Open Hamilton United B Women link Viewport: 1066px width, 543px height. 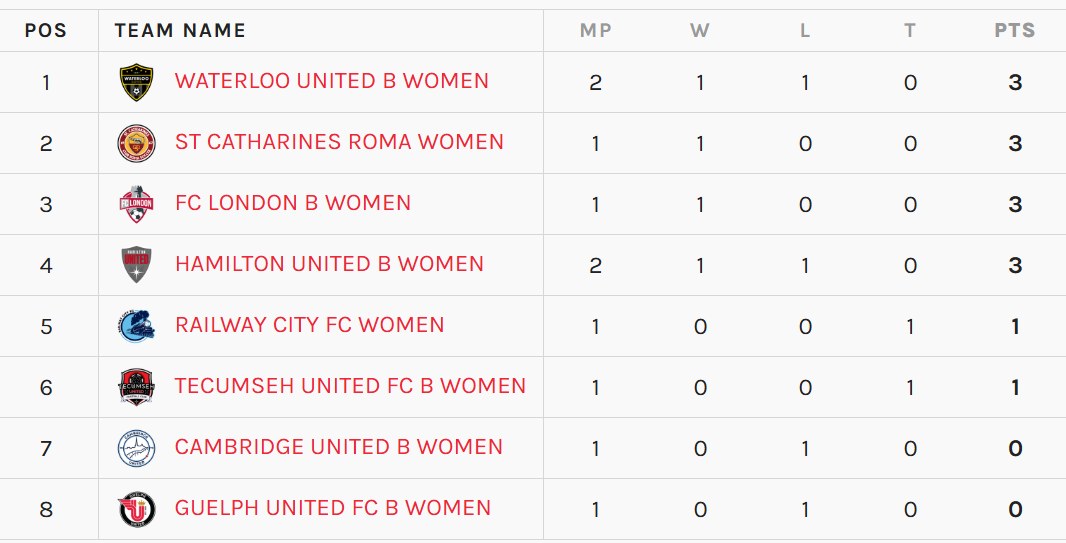pyautogui.click(x=329, y=264)
